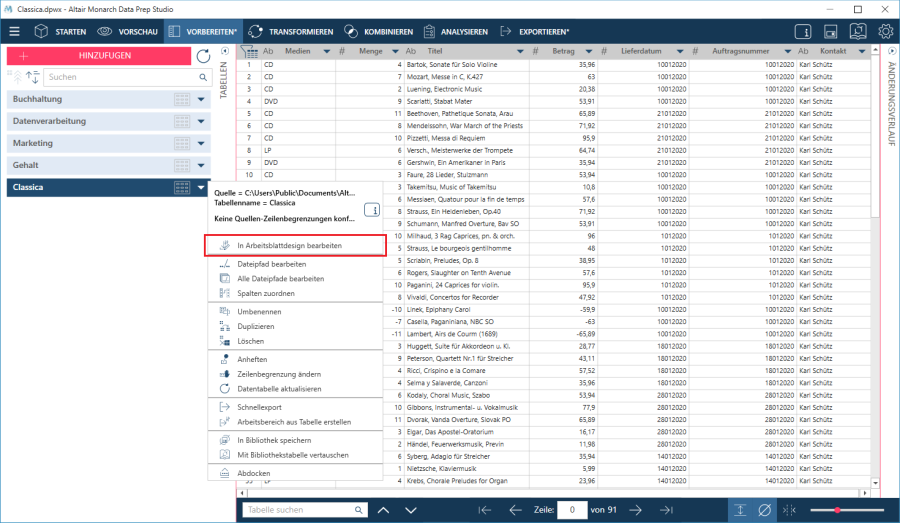
Task: Click info icon in Classica popup
Action: click(x=370, y=210)
